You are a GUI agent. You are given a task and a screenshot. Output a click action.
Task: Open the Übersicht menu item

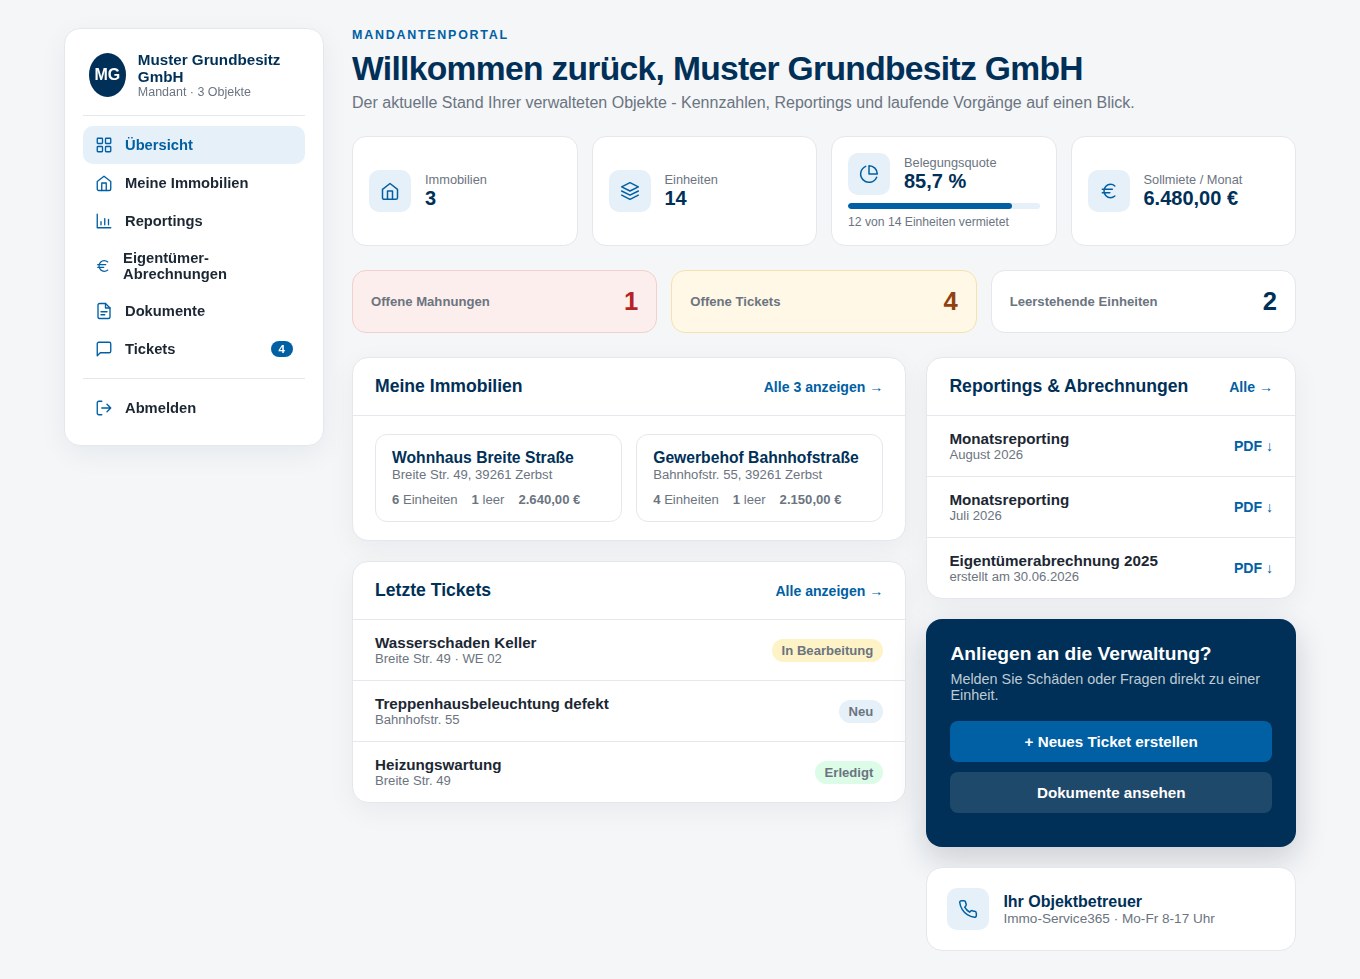194,145
